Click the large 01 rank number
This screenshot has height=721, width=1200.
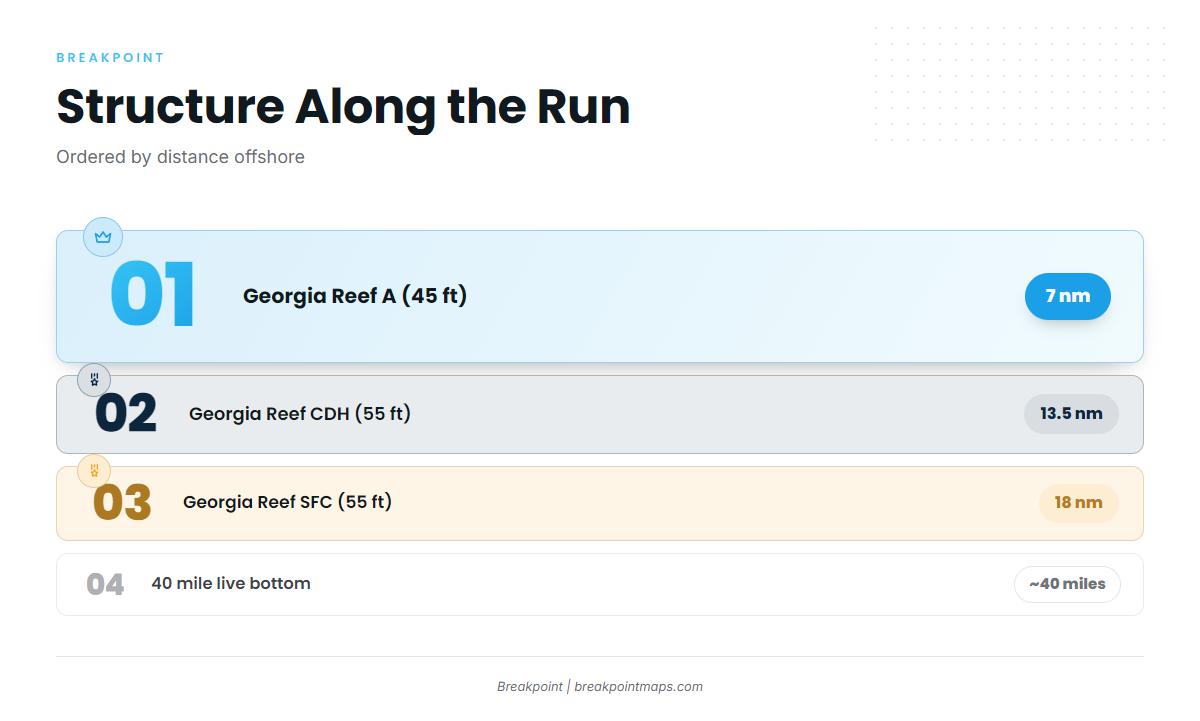click(x=153, y=295)
